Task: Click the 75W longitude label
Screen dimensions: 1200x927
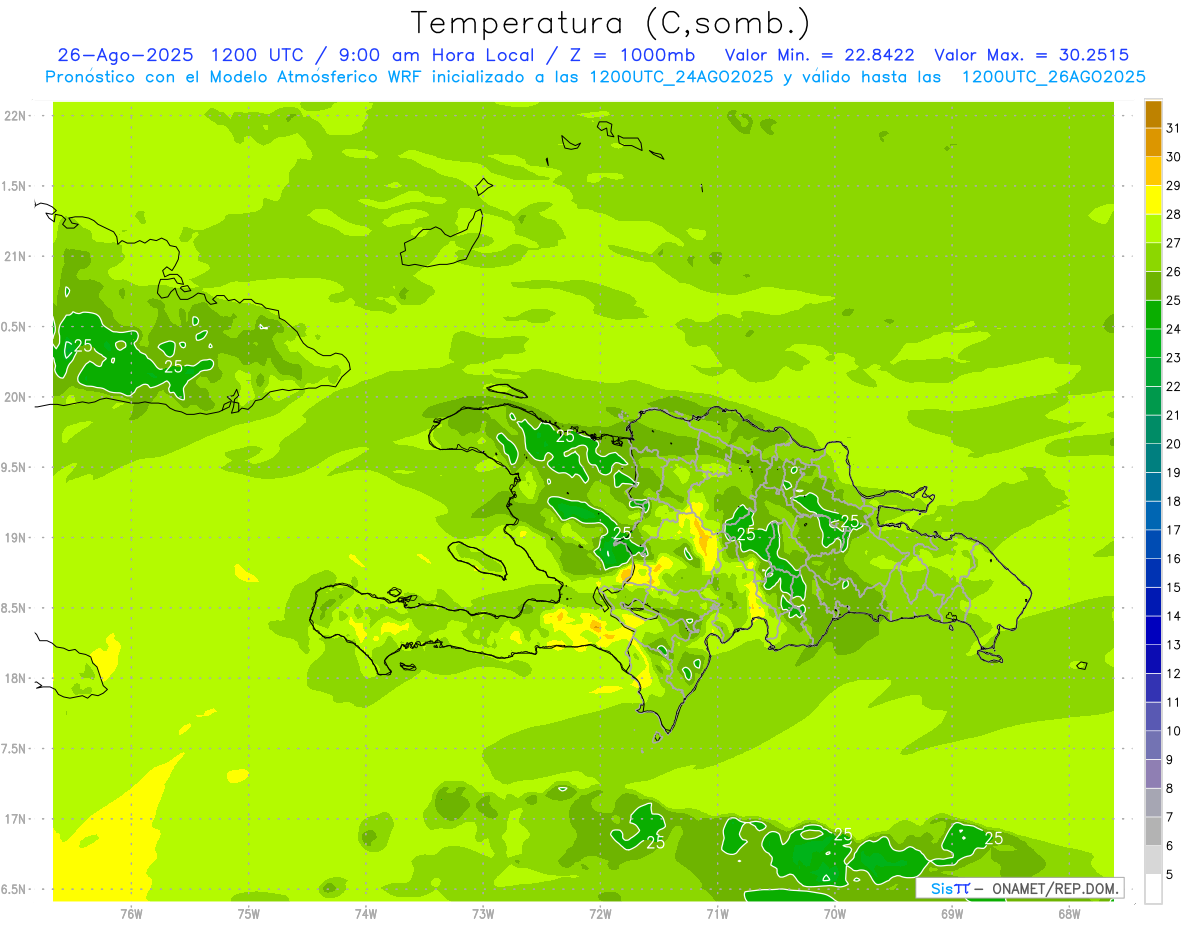Action: click(249, 913)
